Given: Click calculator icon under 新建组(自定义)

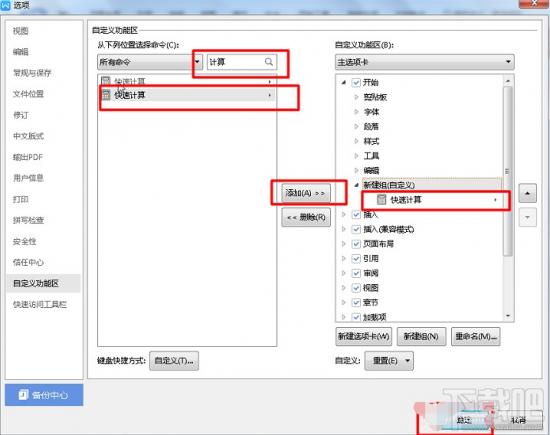Looking at the screenshot, I should point(381,200).
